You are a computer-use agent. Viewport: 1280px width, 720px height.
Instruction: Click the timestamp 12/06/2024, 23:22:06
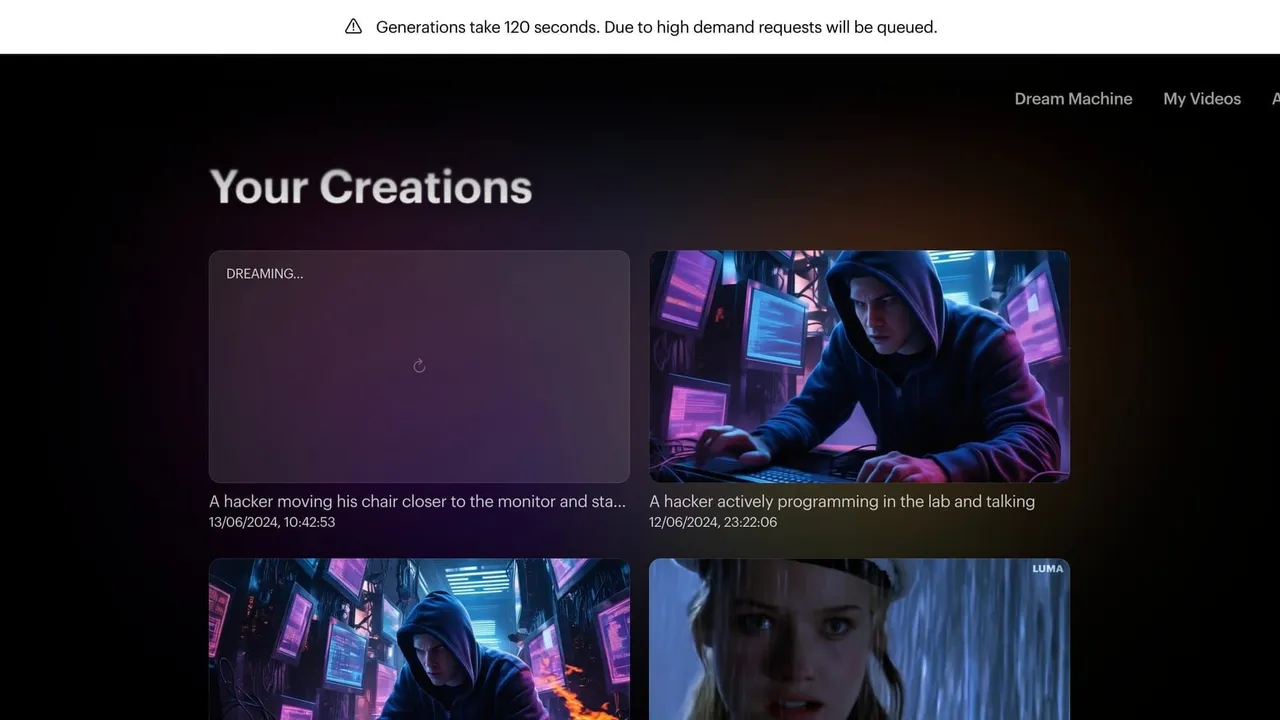click(713, 522)
